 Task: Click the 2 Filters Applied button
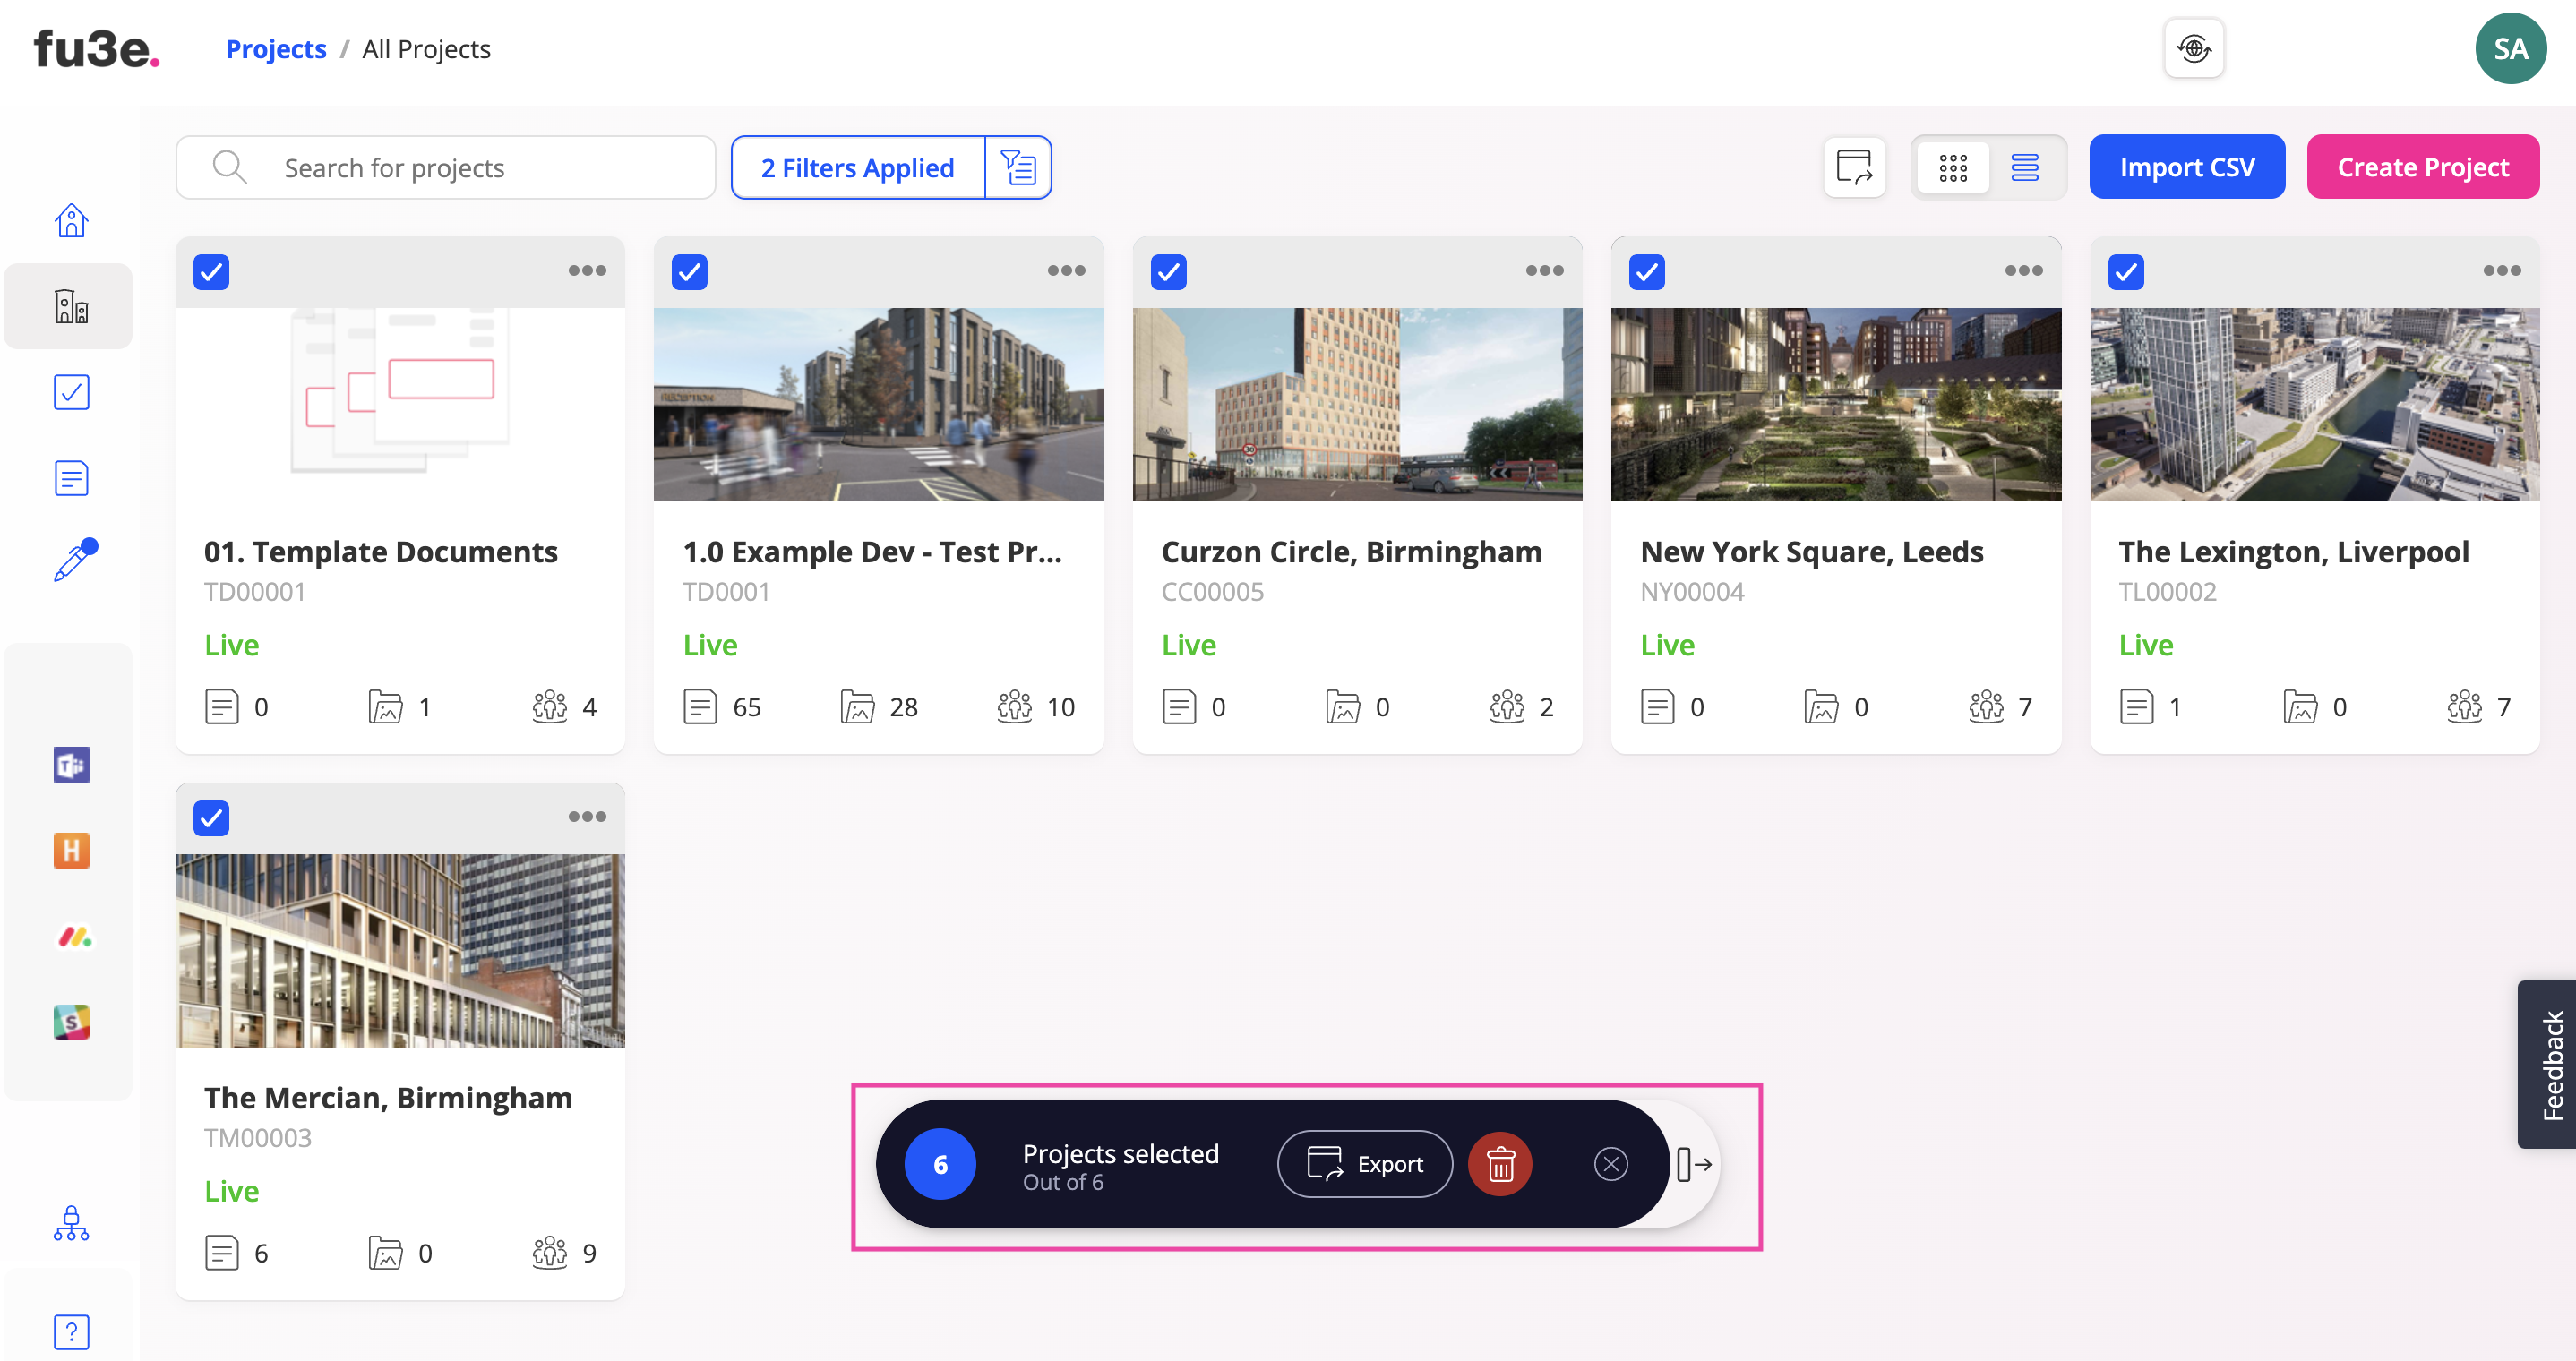coord(858,167)
